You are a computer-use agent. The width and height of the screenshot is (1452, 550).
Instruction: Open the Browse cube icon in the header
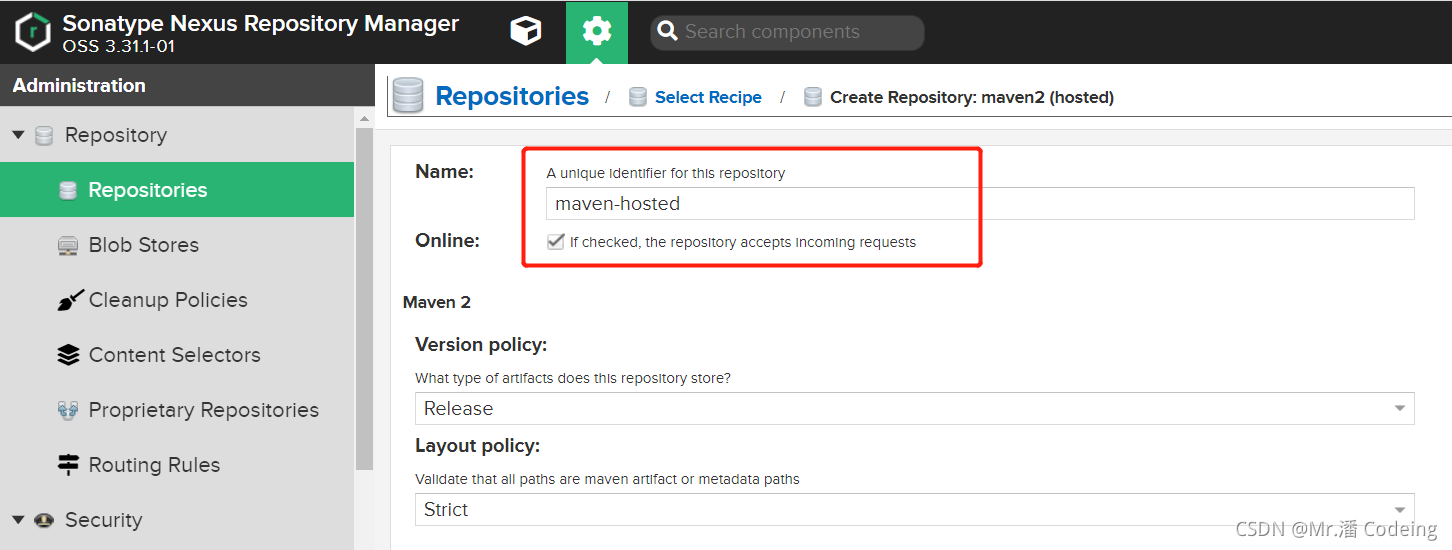(x=526, y=32)
